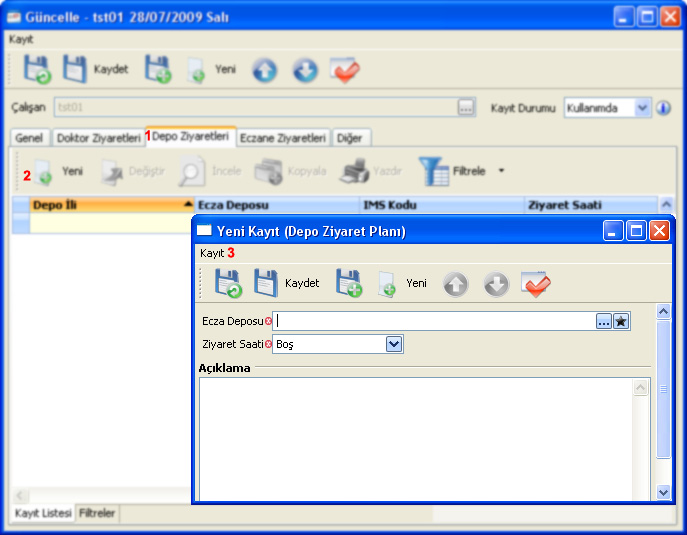Click the Ziyaret Saati column header
The width and height of the screenshot is (687, 535).
coord(591,205)
